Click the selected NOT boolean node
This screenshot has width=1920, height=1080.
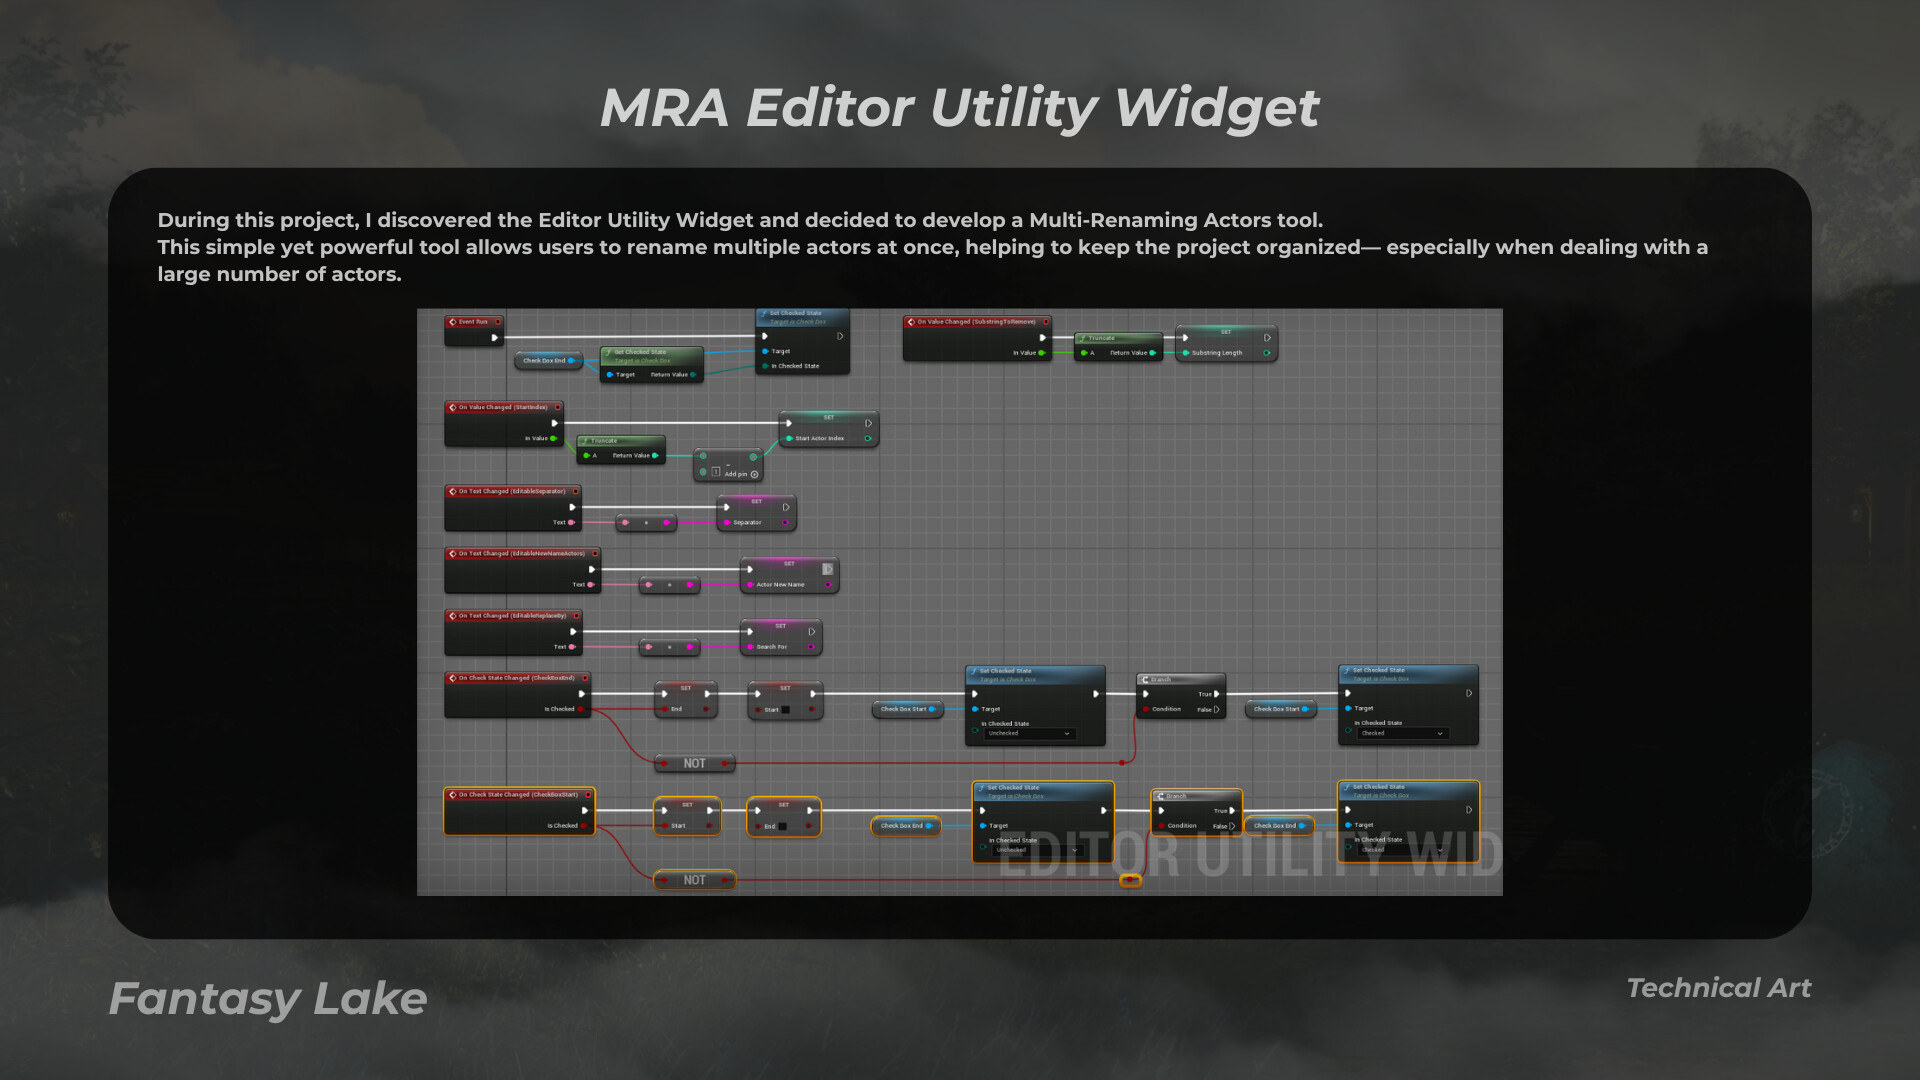click(695, 880)
